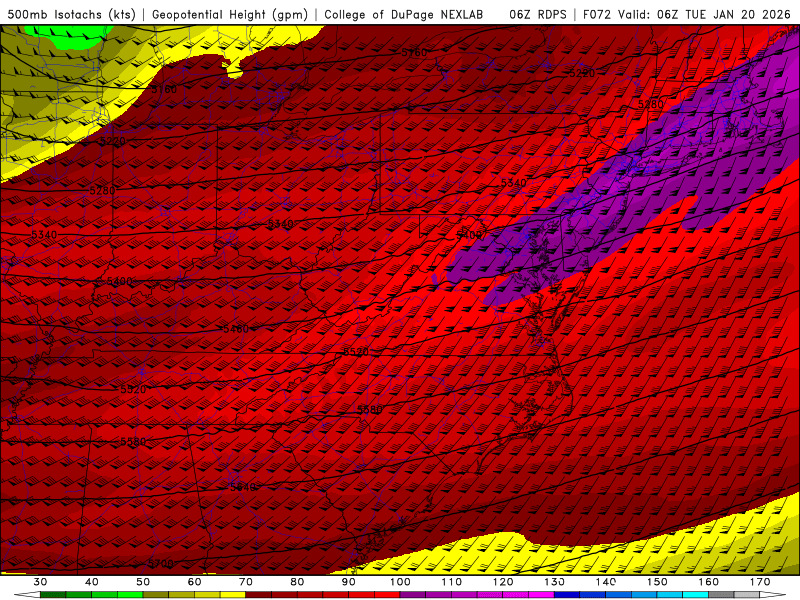This screenshot has height=600, width=800.
Task: Click the 40 value on the color scale
Action: coord(92,582)
